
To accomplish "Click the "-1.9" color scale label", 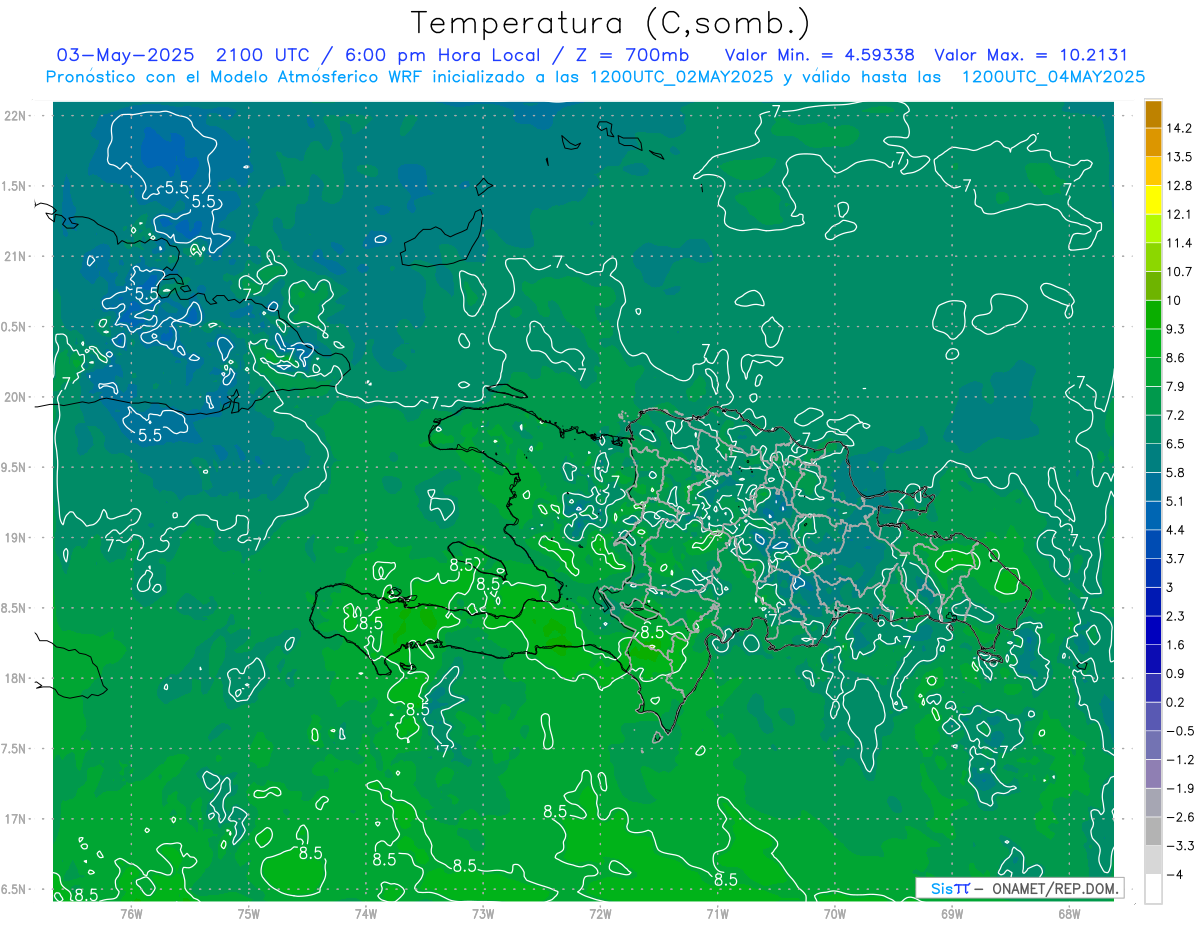I will 1180,789.
